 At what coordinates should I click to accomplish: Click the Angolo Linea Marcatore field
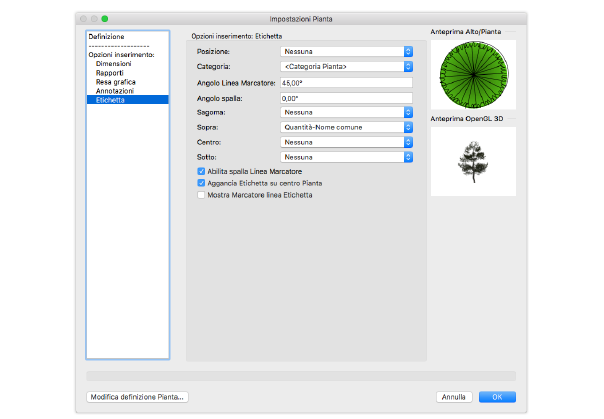[346, 83]
